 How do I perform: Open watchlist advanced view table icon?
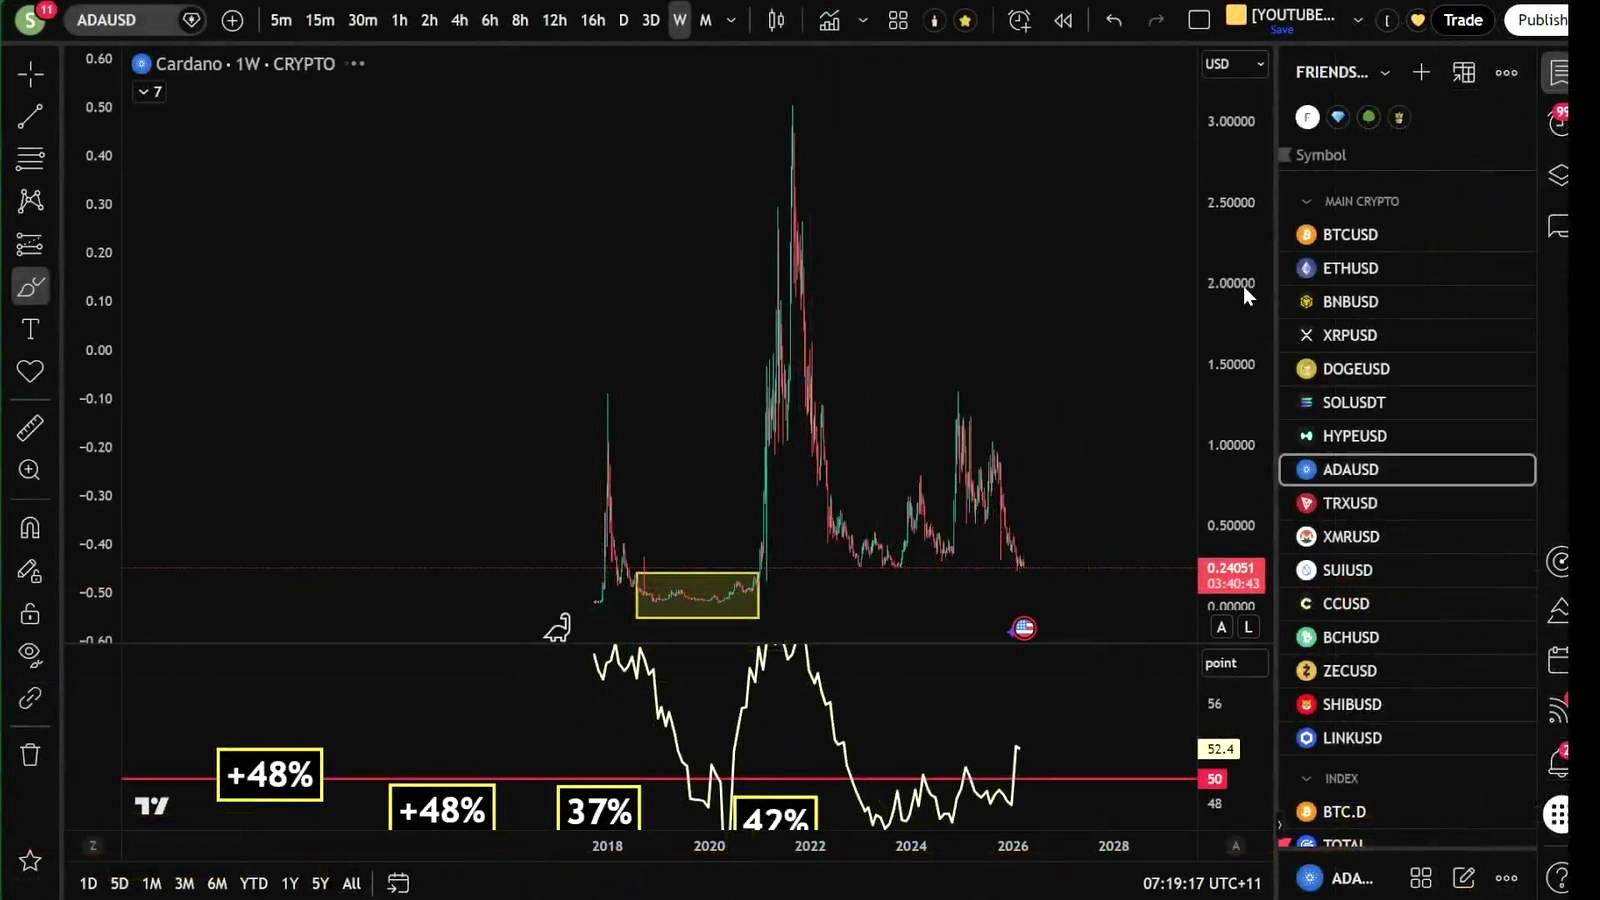point(1464,72)
